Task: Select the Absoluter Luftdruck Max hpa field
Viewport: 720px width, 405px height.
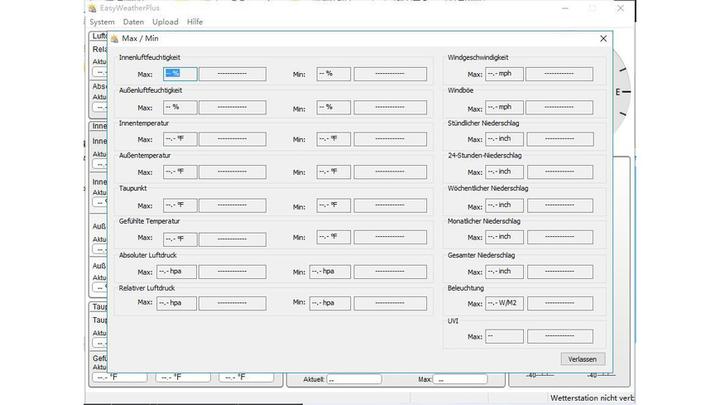Action: pos(176,271)
